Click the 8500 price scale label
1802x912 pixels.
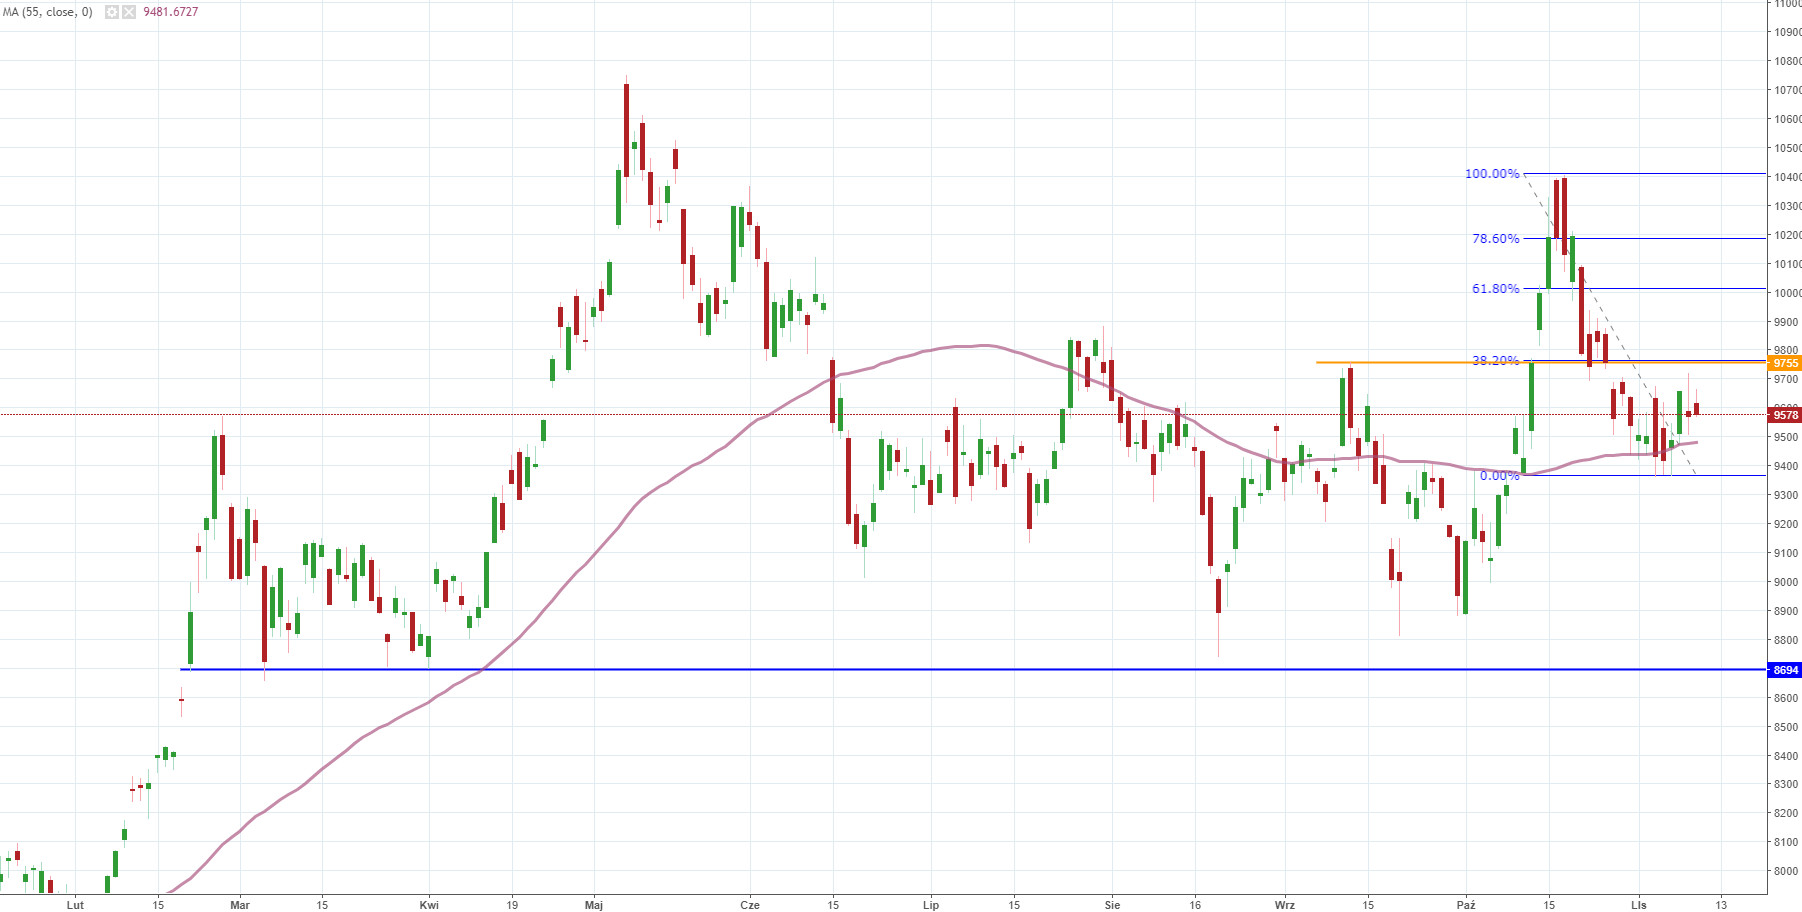1787,727
